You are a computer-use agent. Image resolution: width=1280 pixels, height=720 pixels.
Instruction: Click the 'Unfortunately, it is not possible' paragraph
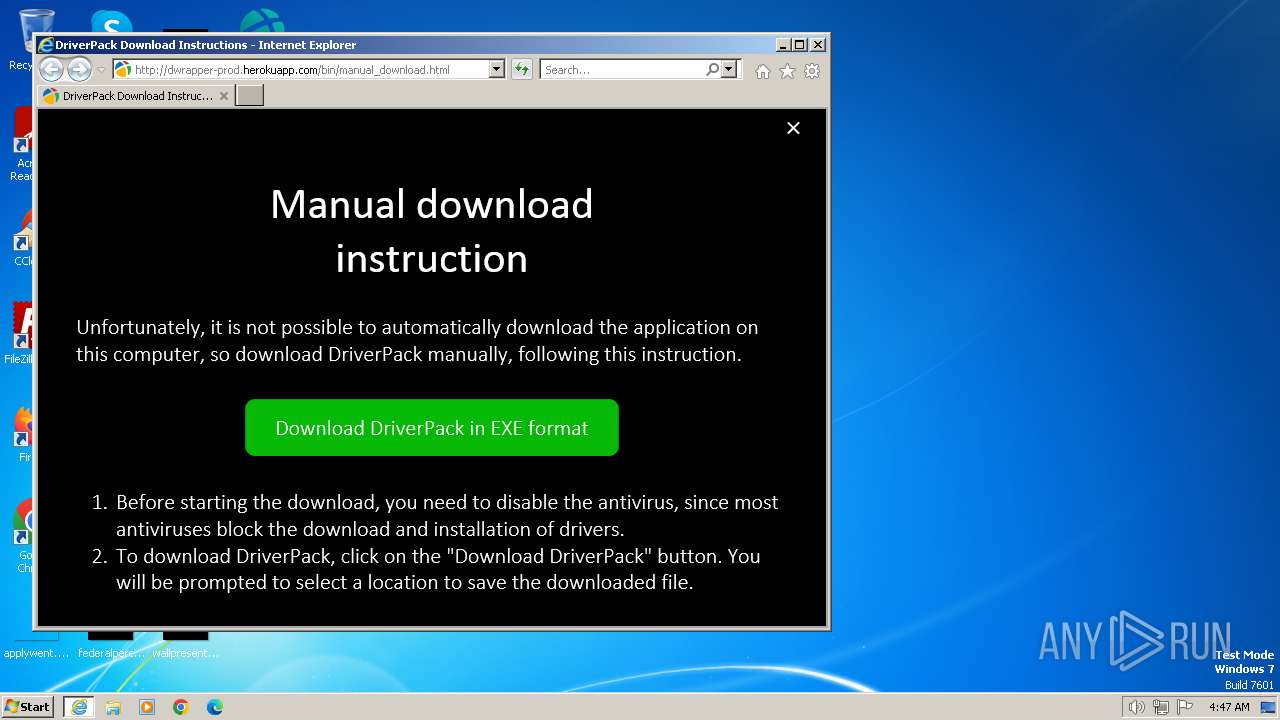tap(417, 340)
